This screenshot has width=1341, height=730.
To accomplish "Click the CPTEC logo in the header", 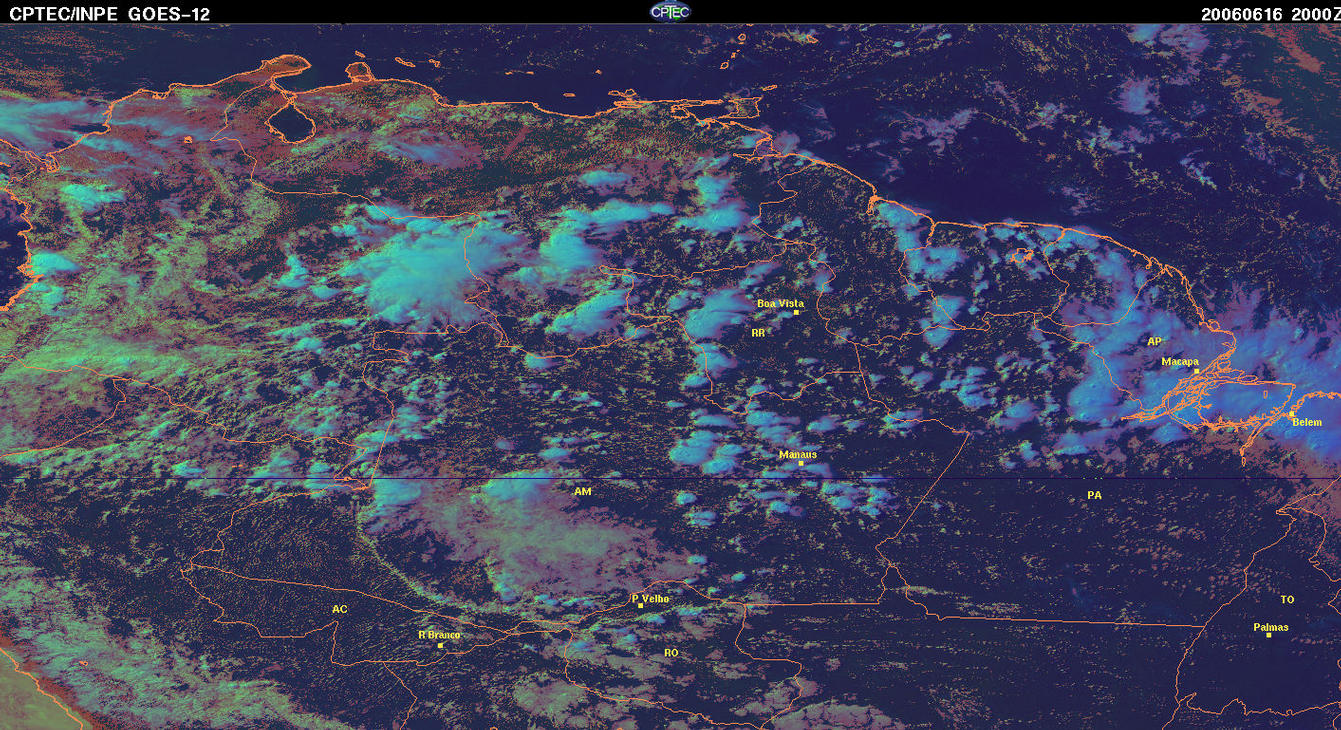I will 670,11.
